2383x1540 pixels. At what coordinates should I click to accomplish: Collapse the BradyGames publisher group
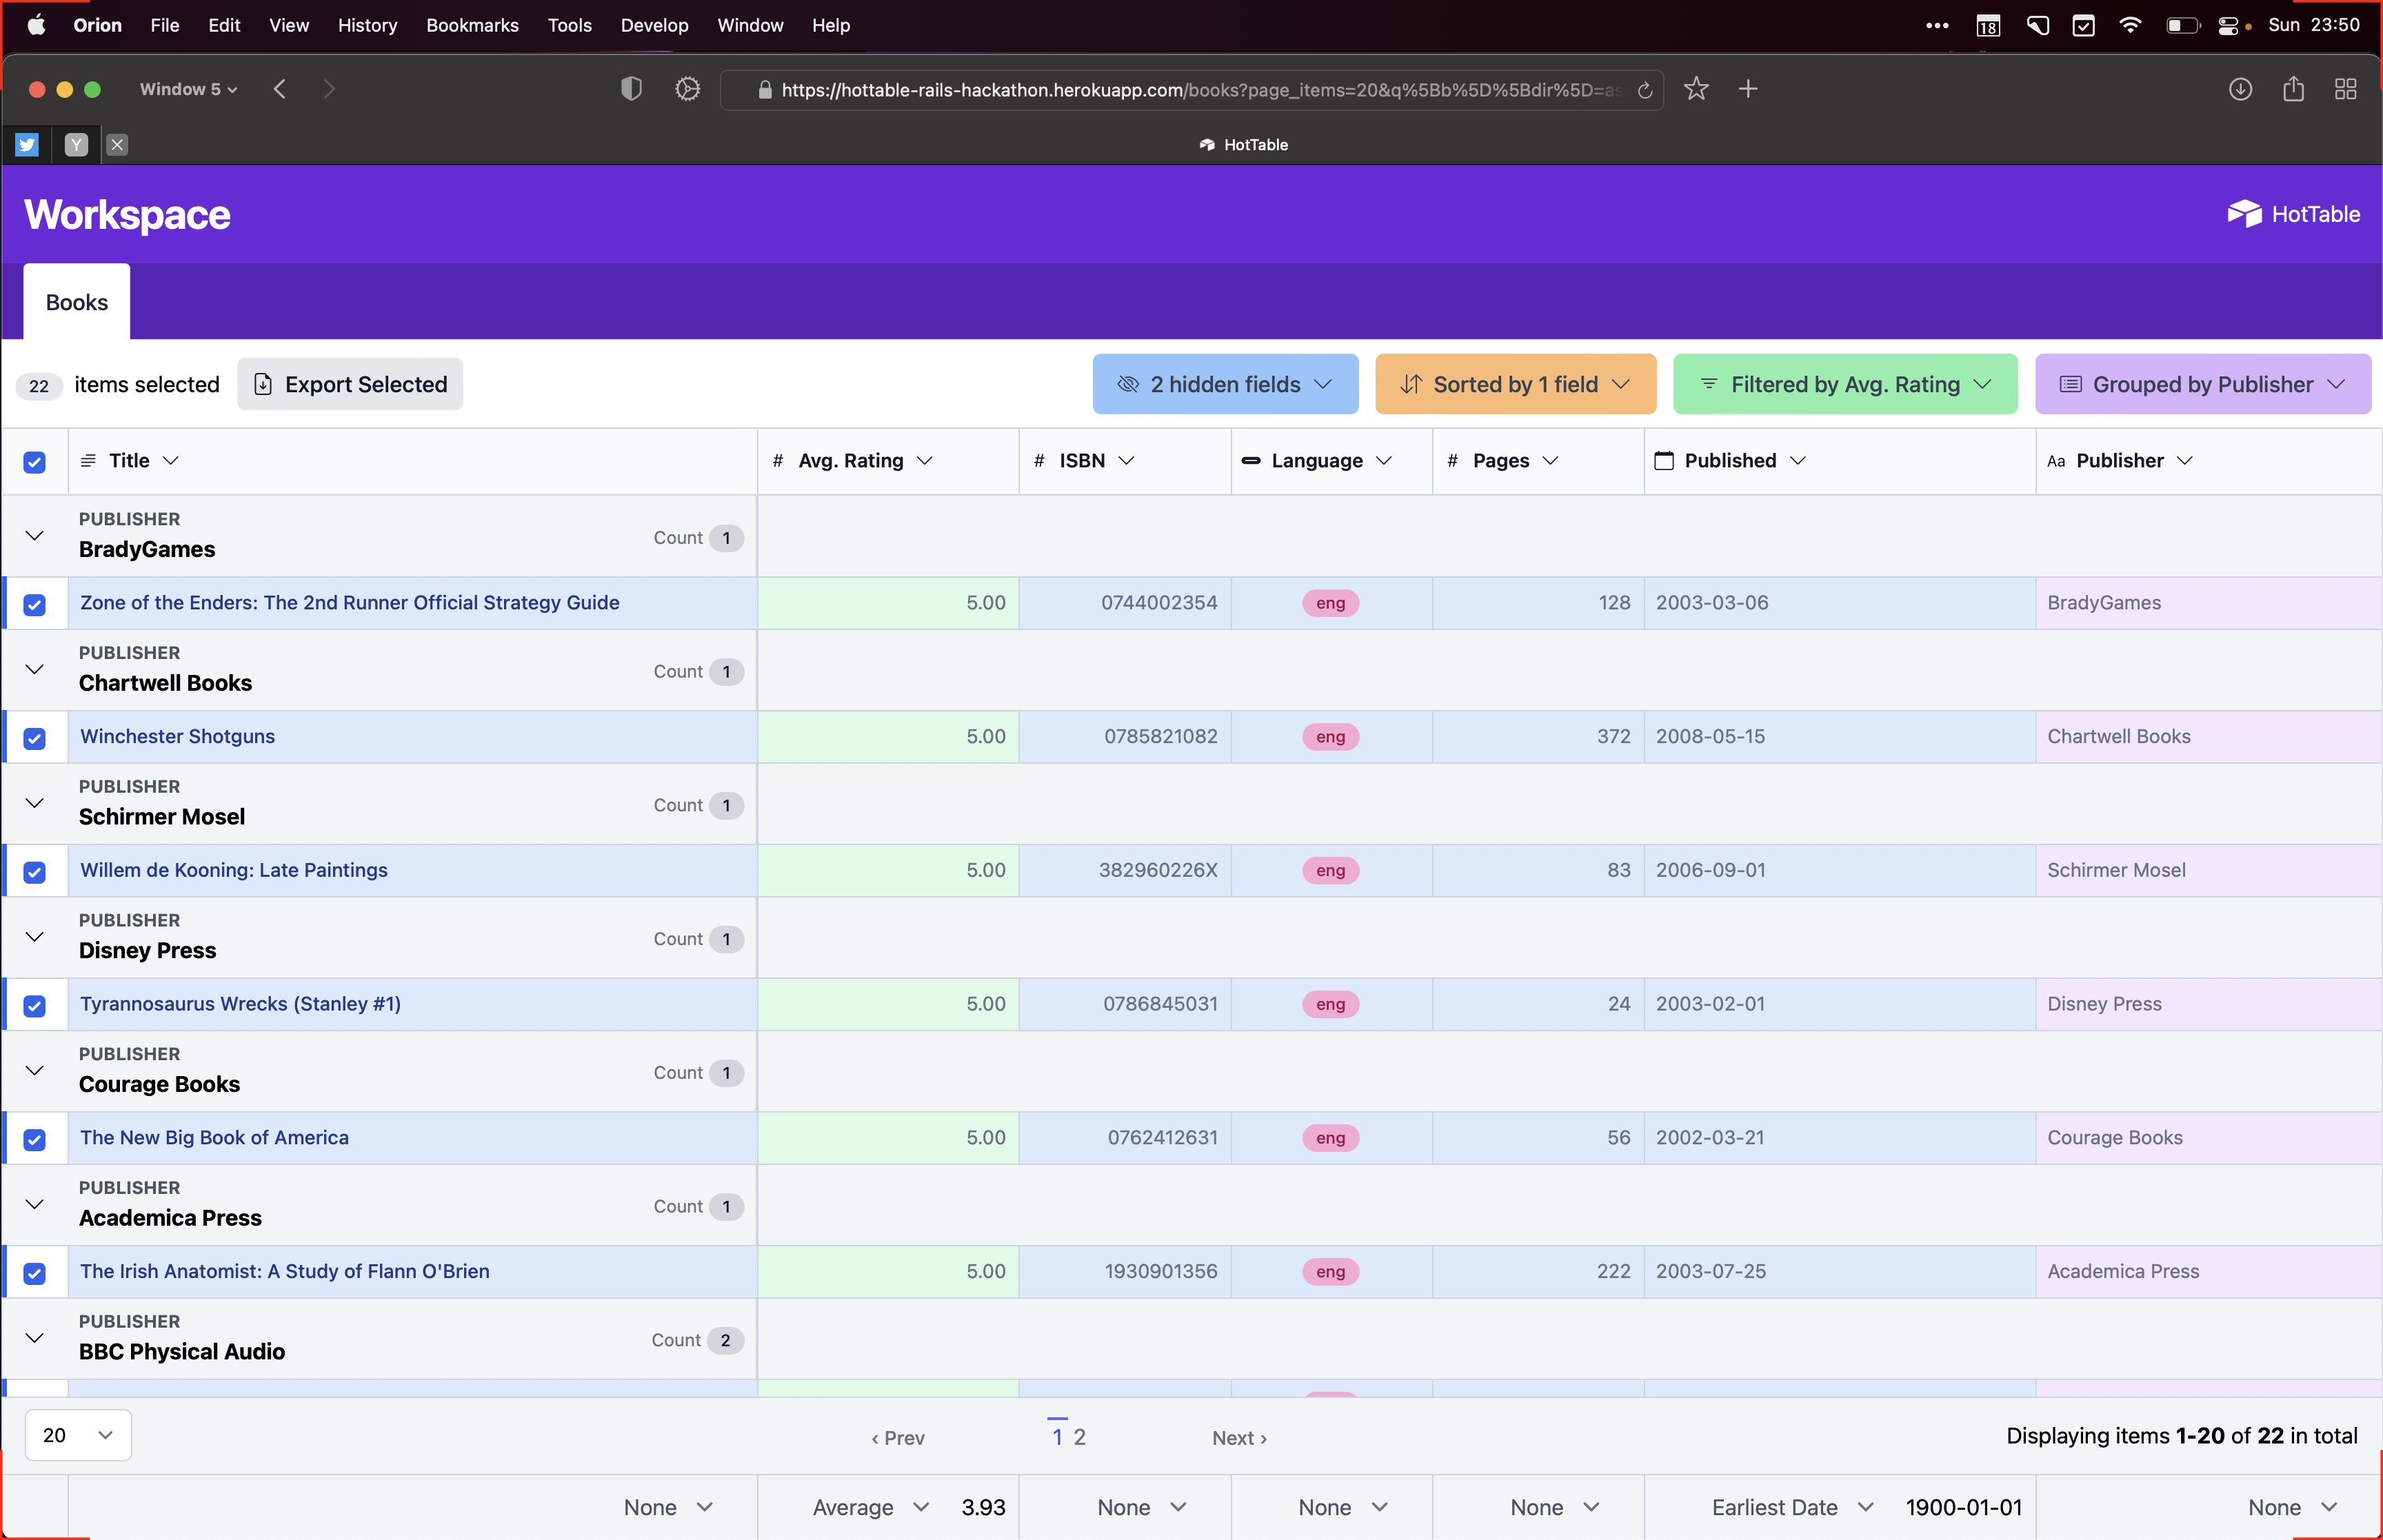coord(34,536)
